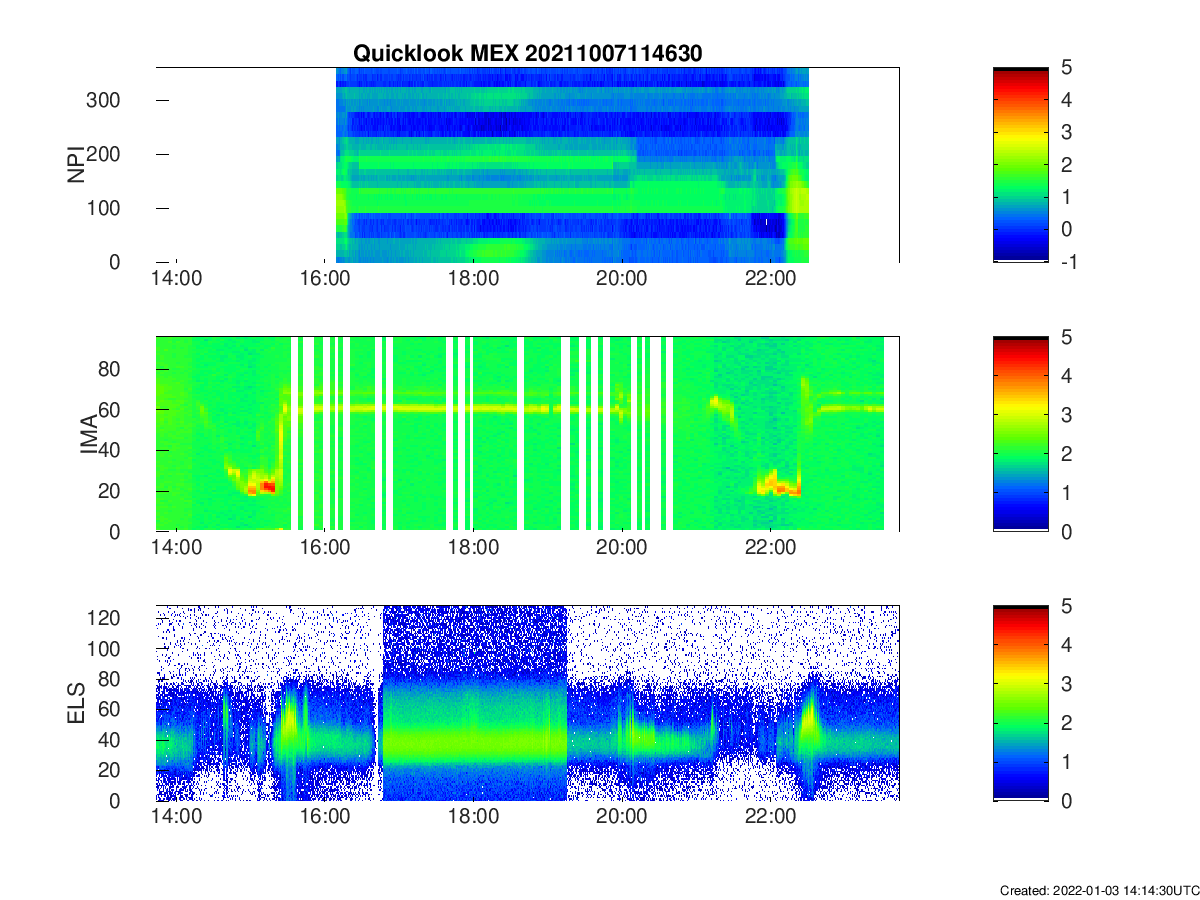Image resolution: width=1200 pixels, height=900 pixels.
Task: Click the 14:00 label under NPI plot
Action: point(176,280)
